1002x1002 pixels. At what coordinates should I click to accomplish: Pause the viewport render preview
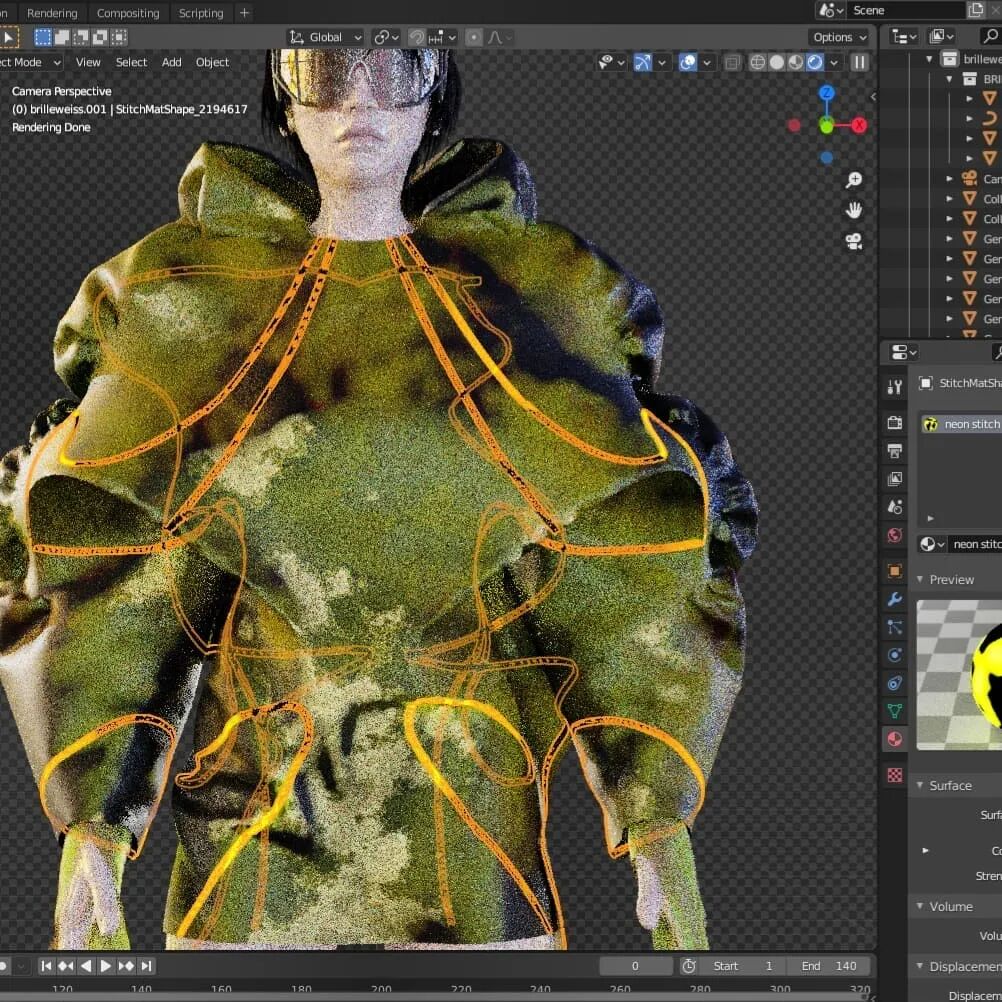pyautogui.click(x=859, y=62)
